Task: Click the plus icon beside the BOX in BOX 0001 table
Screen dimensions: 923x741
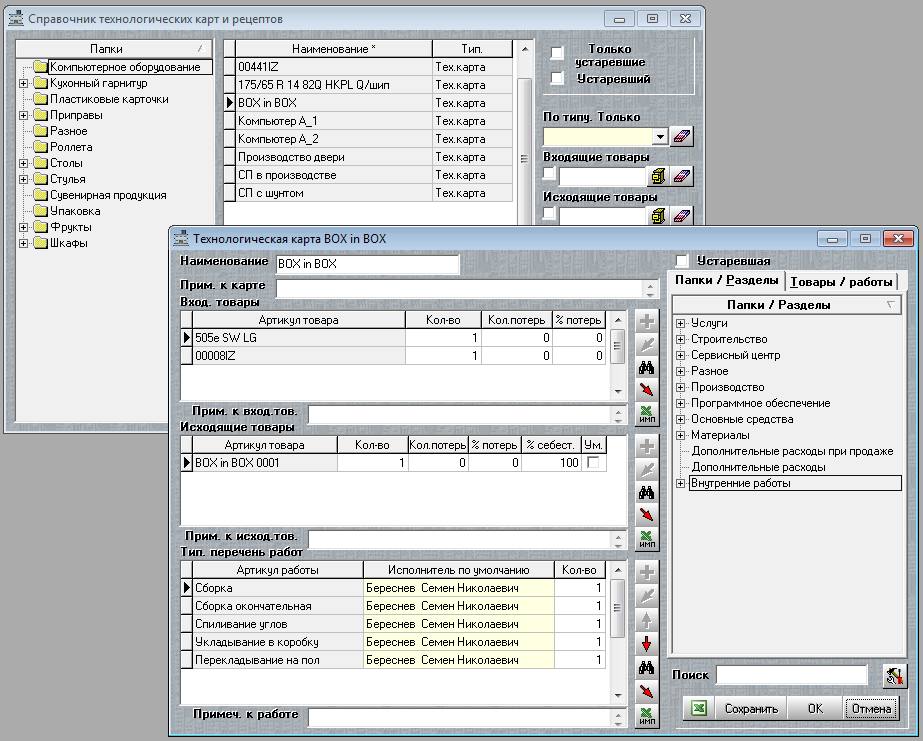Action: pos(646,446)
